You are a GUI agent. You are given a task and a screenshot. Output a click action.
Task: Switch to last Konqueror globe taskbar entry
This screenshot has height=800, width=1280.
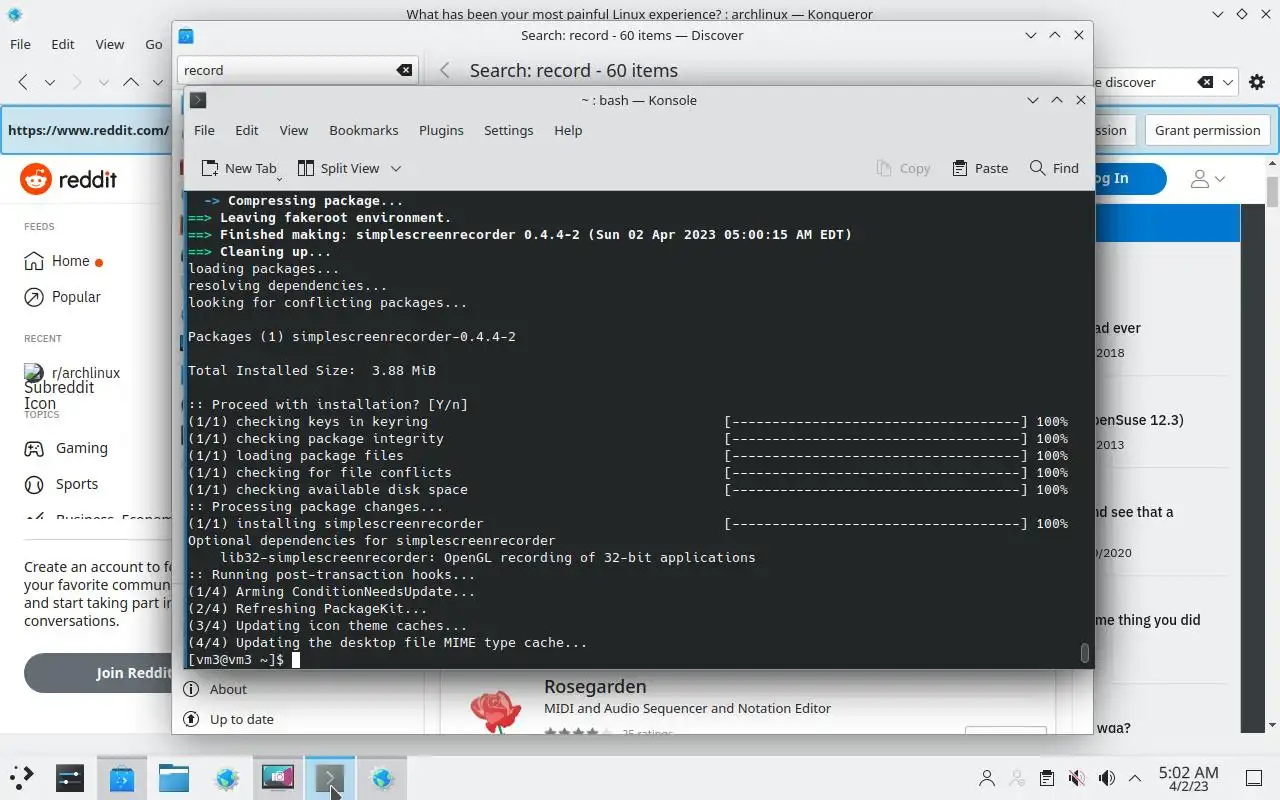(382, 778)
